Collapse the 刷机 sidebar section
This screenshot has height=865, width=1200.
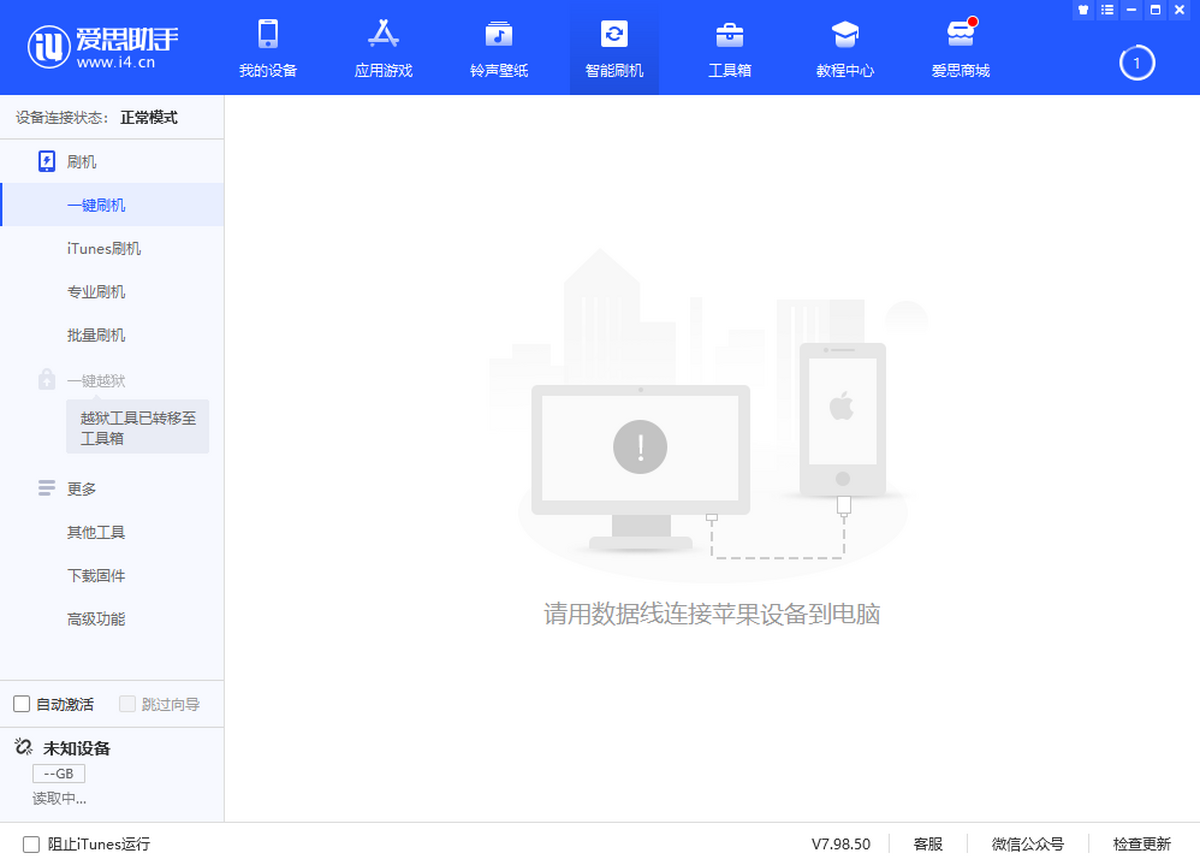[82, 162]
